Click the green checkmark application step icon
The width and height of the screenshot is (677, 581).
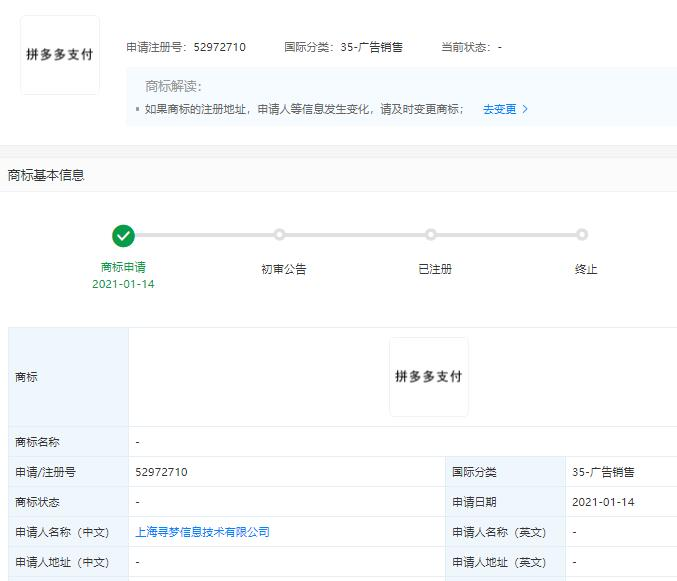click(123, 236)
